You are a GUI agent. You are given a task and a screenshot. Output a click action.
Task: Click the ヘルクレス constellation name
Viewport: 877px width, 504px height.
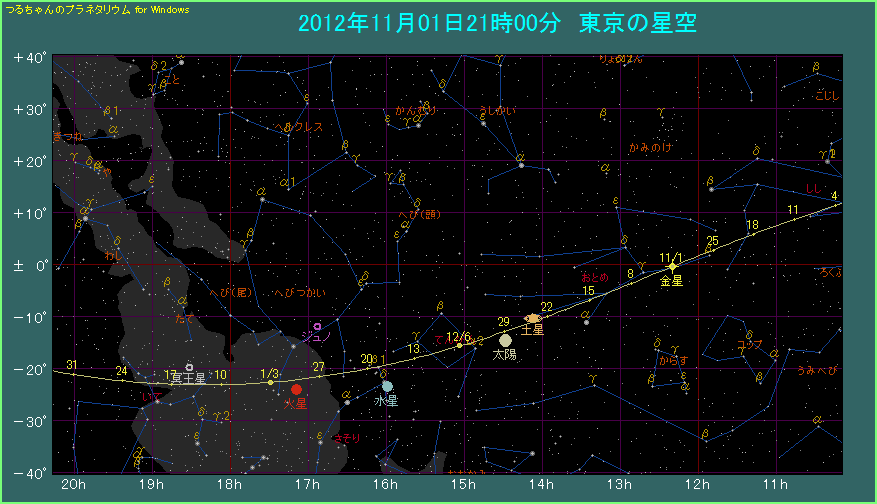point(298,128)
